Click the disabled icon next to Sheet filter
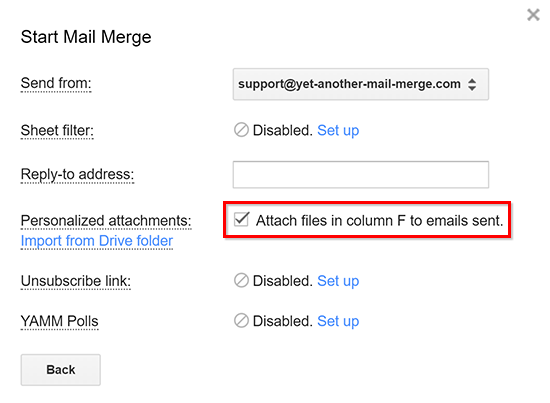 [x=241, y=130]
